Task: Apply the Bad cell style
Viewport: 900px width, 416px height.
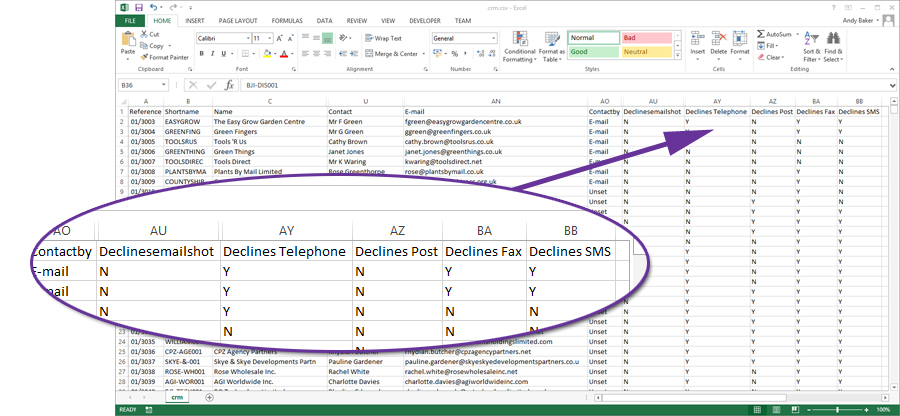Action: coord(646,38)
